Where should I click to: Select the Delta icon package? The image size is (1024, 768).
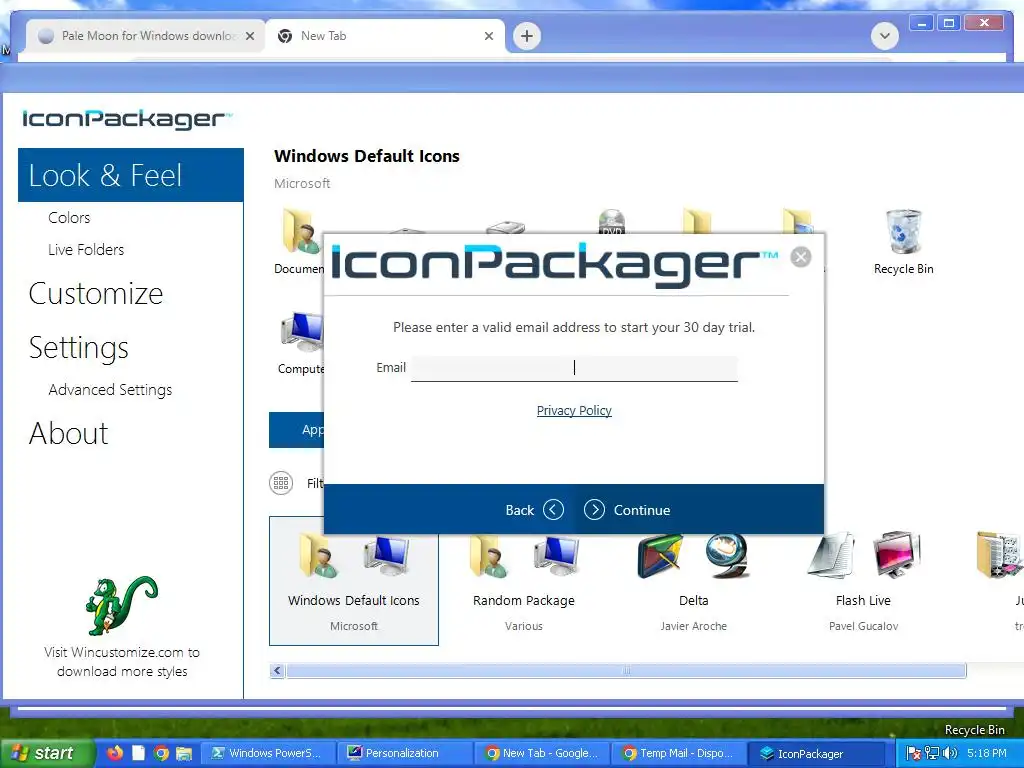[x=694, y=583]
